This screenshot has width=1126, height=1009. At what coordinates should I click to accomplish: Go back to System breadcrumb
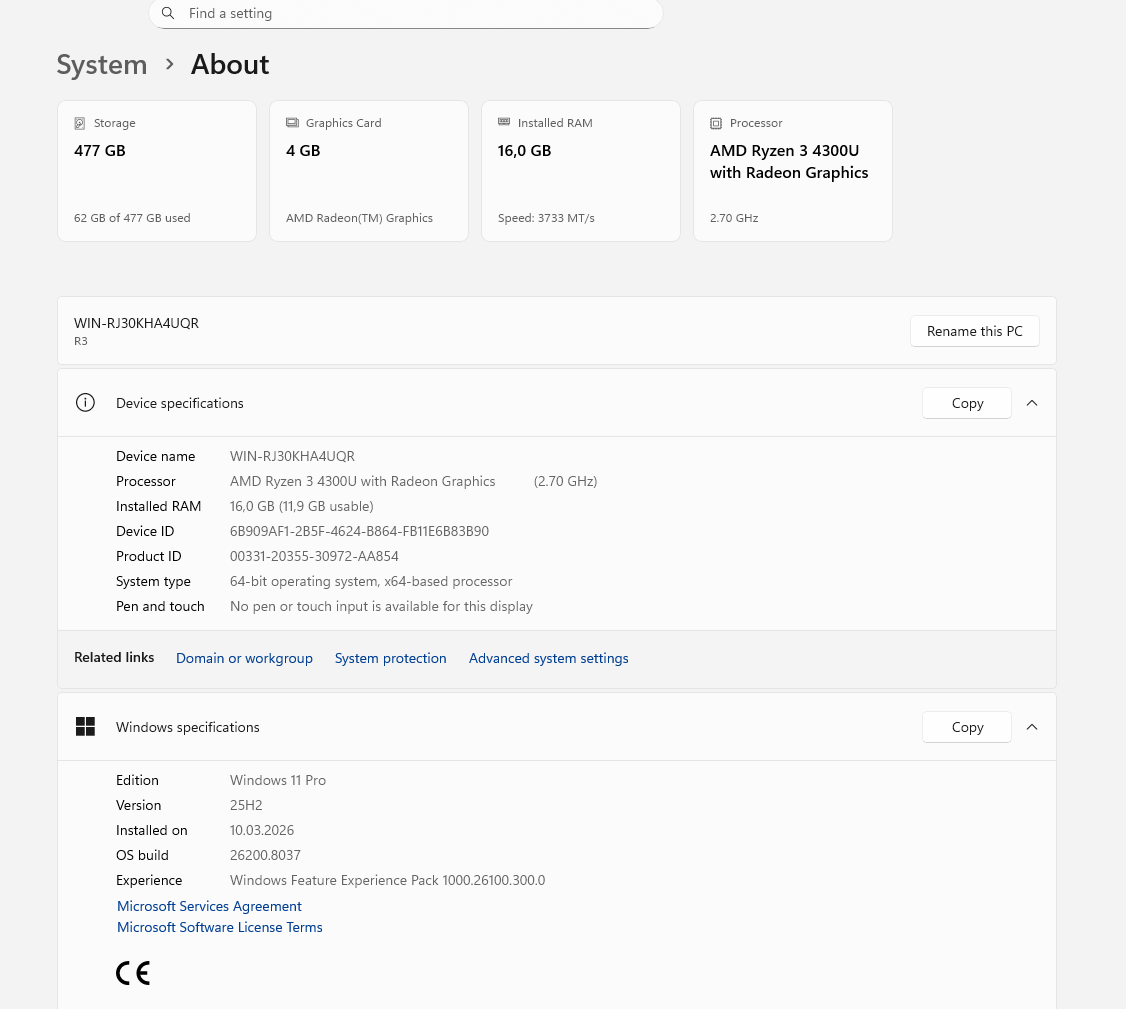click(102, 64)
